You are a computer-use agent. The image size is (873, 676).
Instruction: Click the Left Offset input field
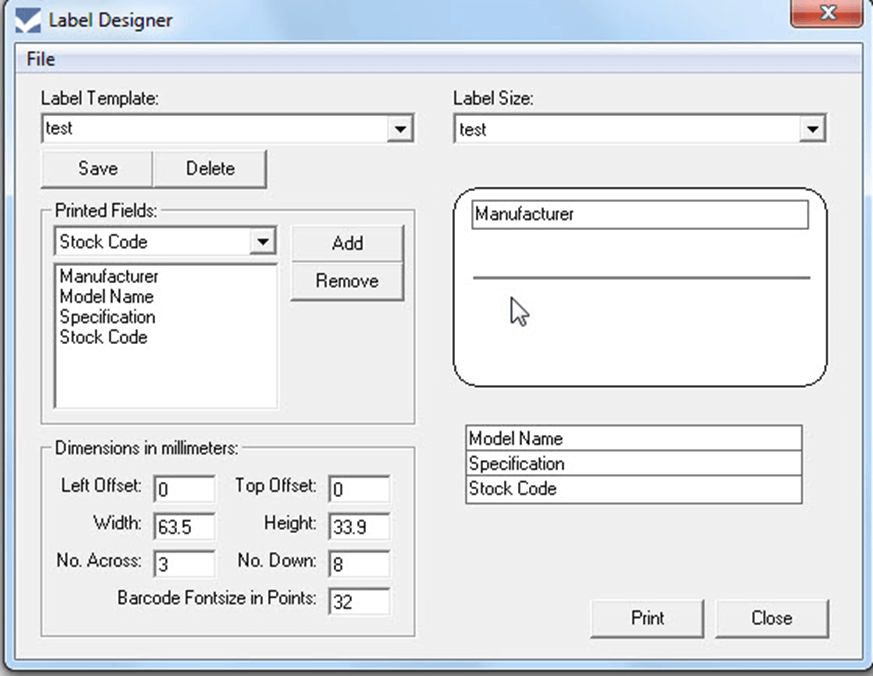coord(184,489)
